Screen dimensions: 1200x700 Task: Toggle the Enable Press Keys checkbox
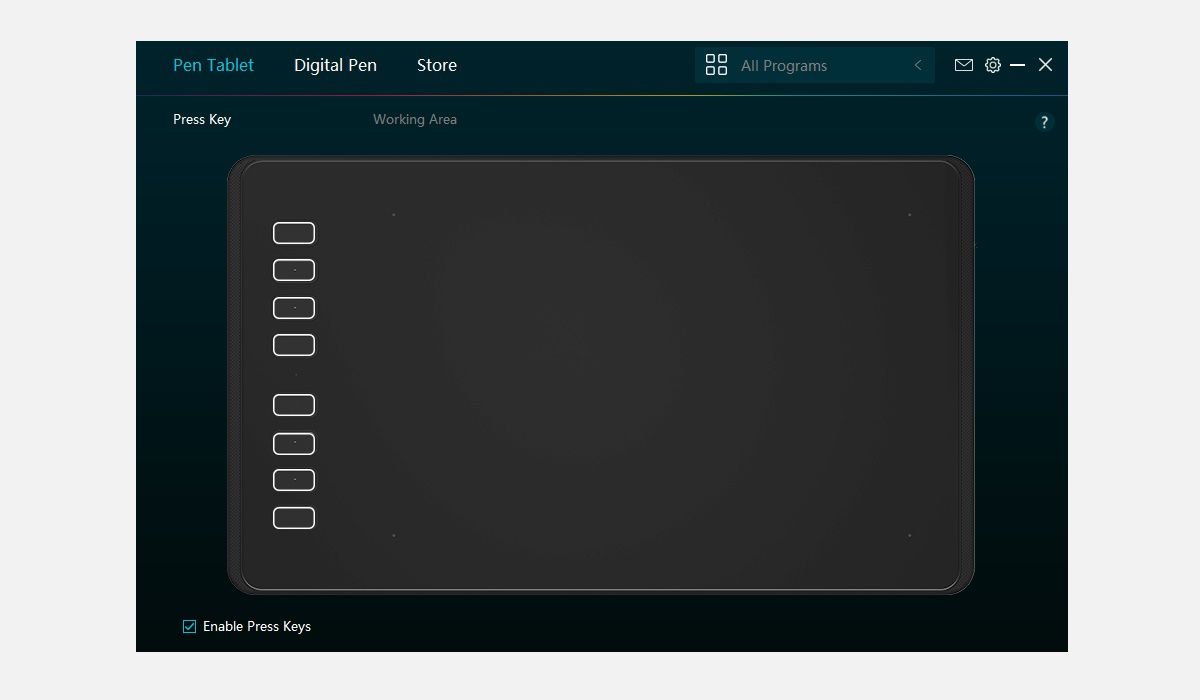pos(188,626)
